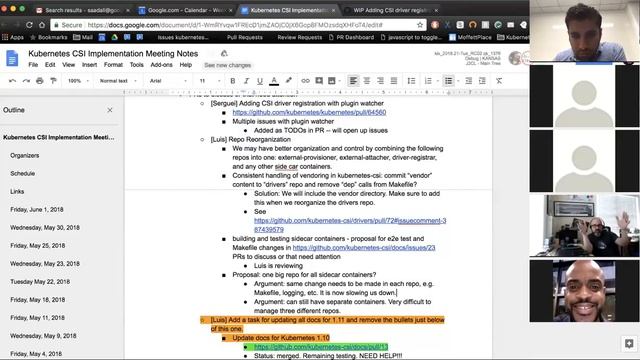Open the kubernetes pull 64560 link
Screen dimensions: 640x360
click(309, 112)
